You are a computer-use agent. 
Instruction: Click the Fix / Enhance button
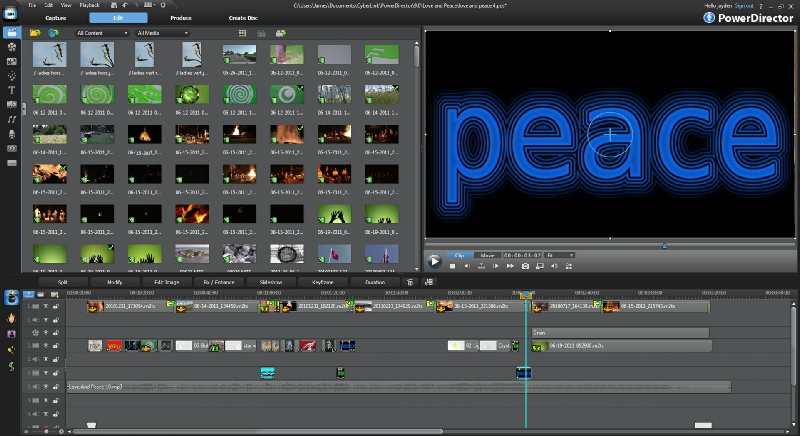[218, 283]
